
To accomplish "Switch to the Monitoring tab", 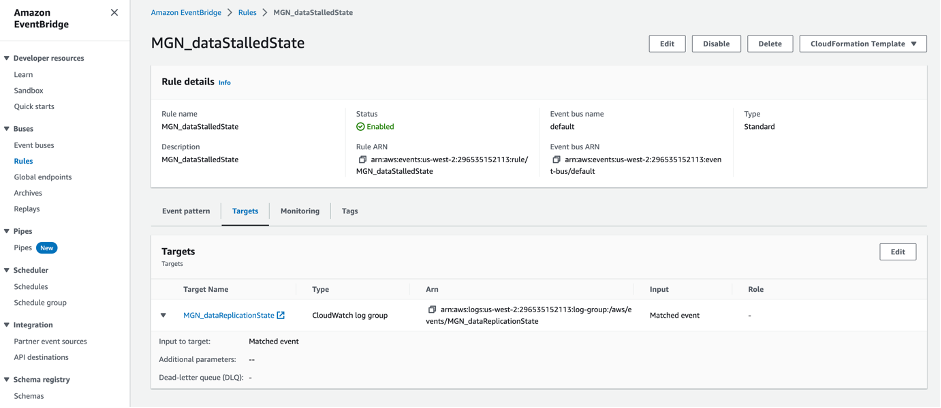I will click(x=300, y=211).
